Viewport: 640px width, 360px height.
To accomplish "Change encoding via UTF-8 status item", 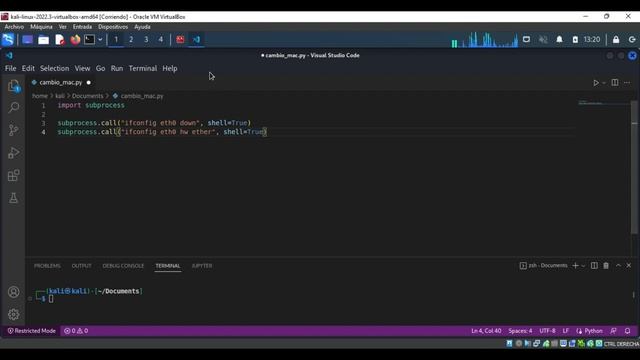I will click(x=547, y=331).
